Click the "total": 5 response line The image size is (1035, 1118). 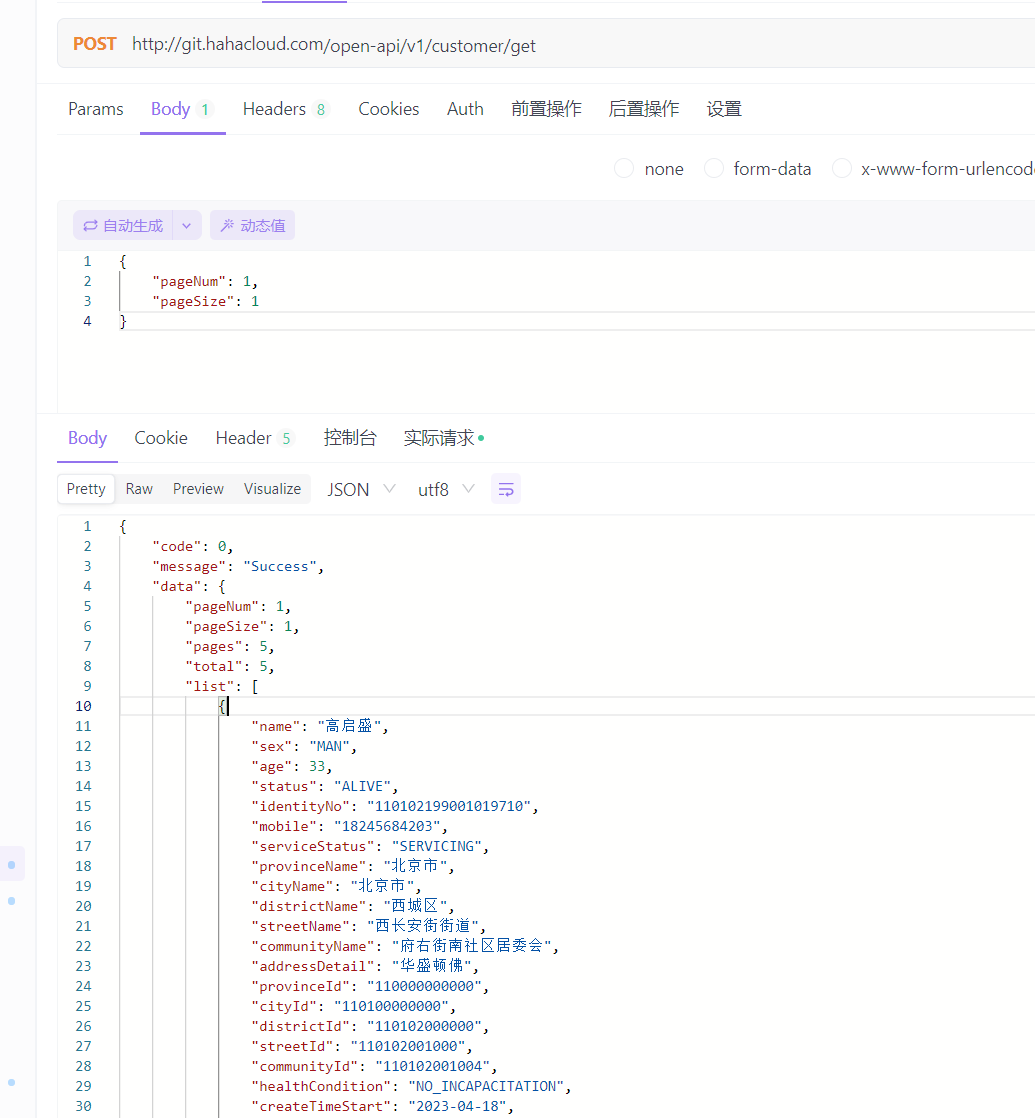click(x=230, y=667)
